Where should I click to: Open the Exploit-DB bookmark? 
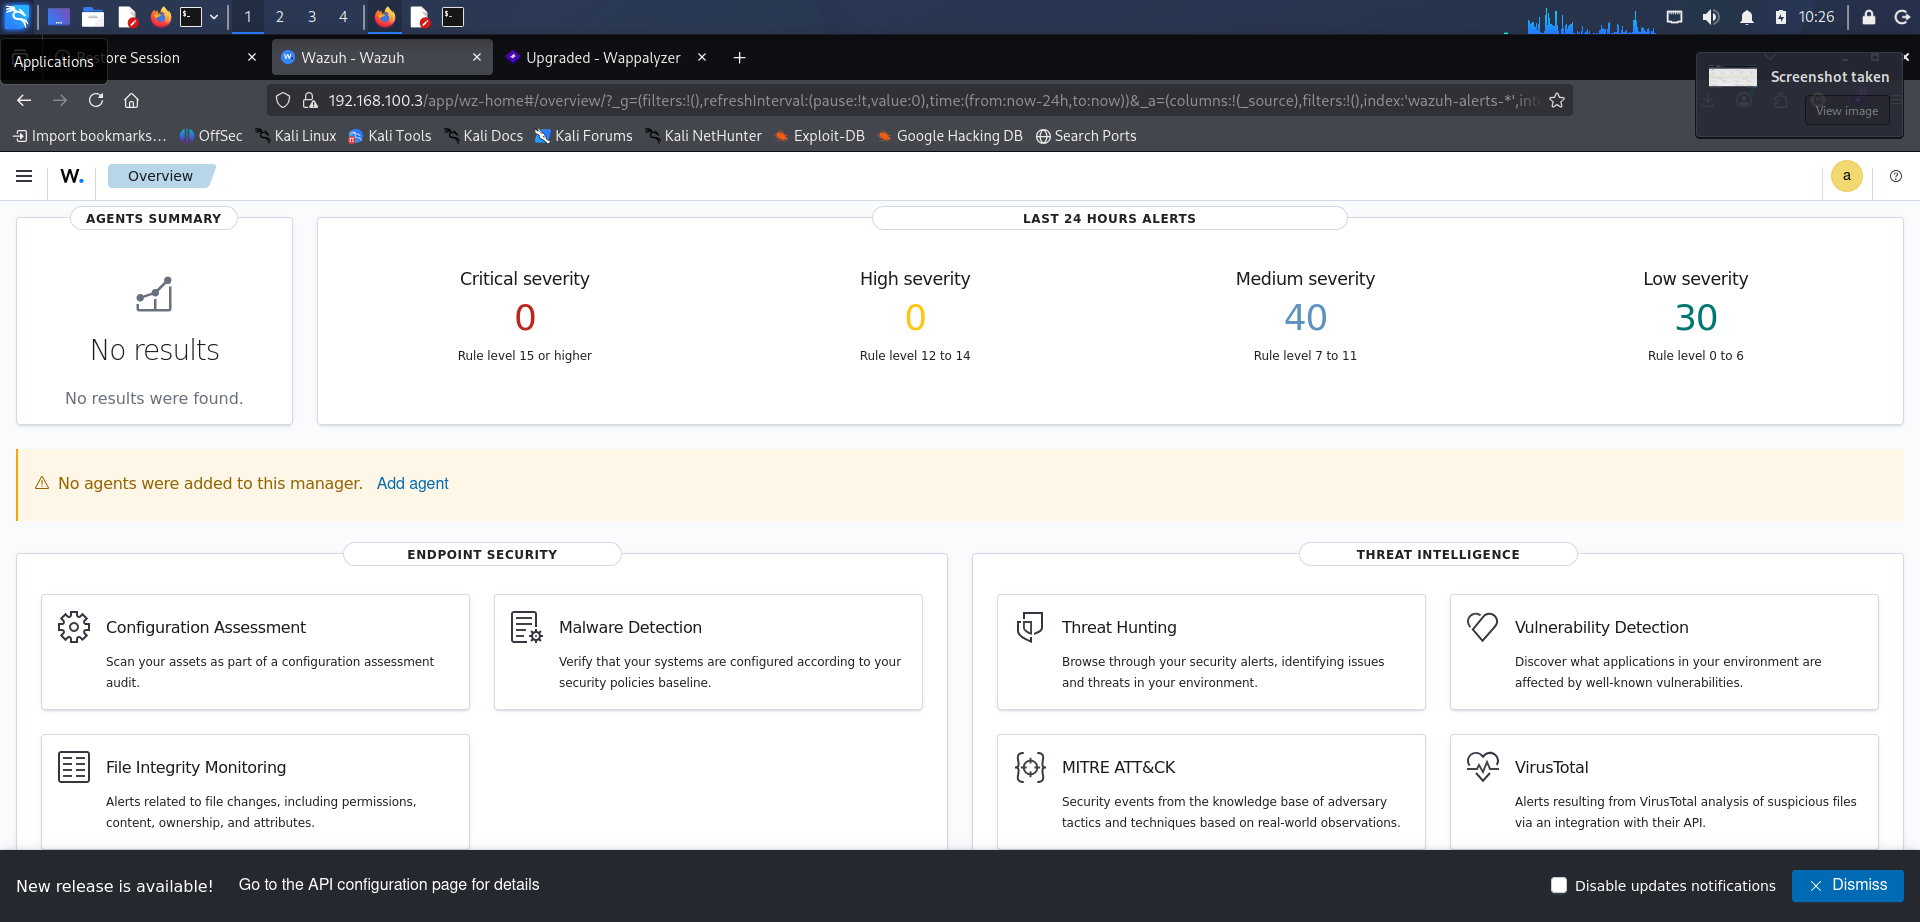(819, 136)
